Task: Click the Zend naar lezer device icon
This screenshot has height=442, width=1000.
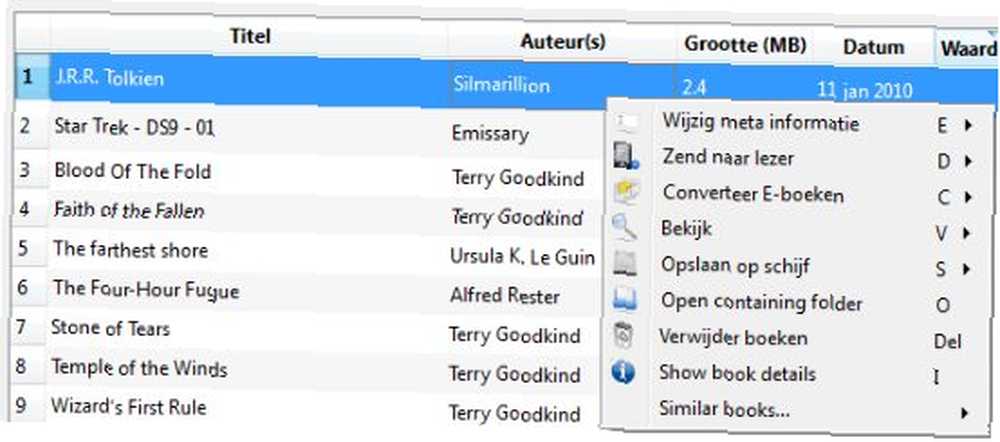Action: click(626, 157)
